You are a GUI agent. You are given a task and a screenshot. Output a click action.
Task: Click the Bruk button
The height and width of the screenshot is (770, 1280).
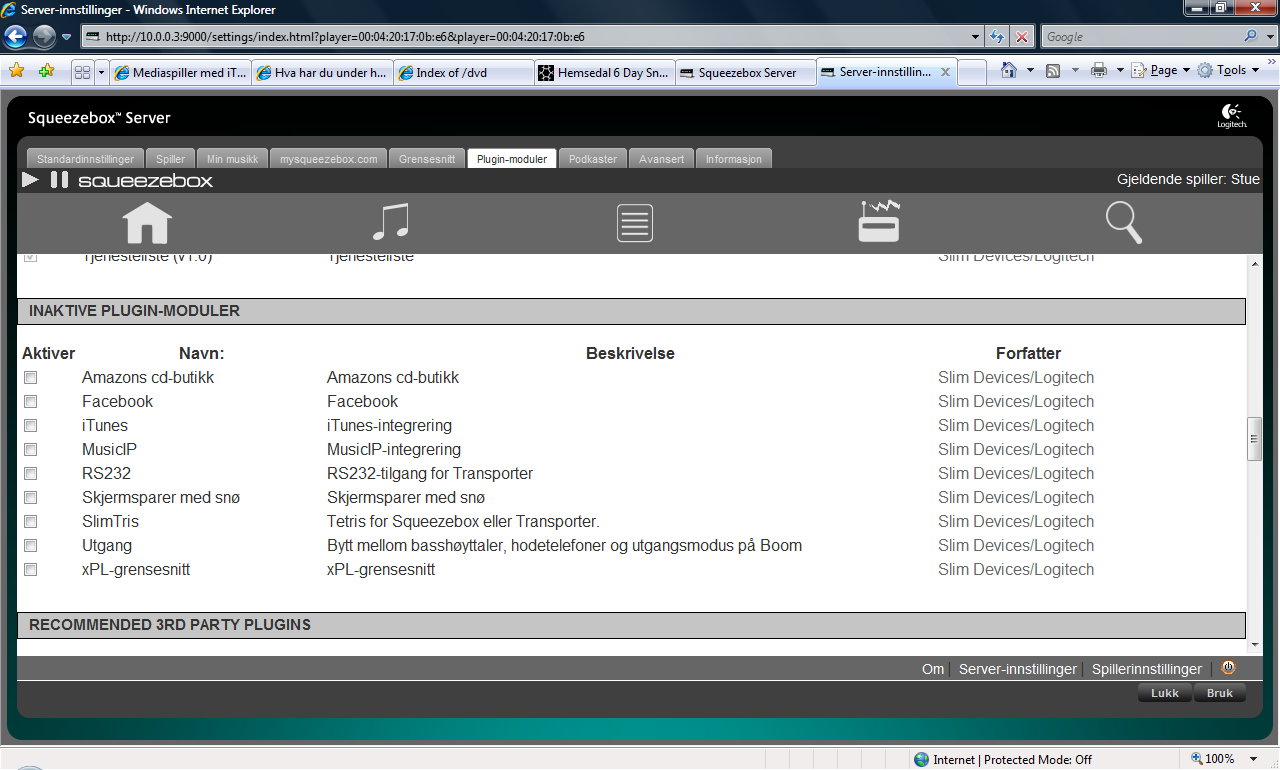[x=1220, y=693]
